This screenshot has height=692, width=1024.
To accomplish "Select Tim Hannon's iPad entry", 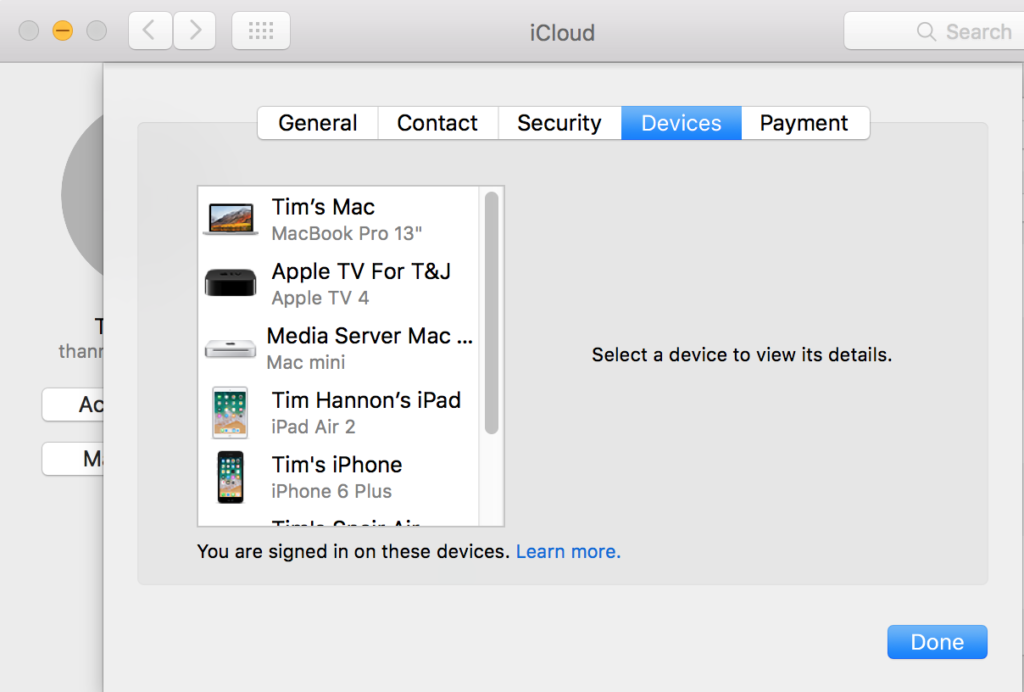I will [x=338, y=412].
